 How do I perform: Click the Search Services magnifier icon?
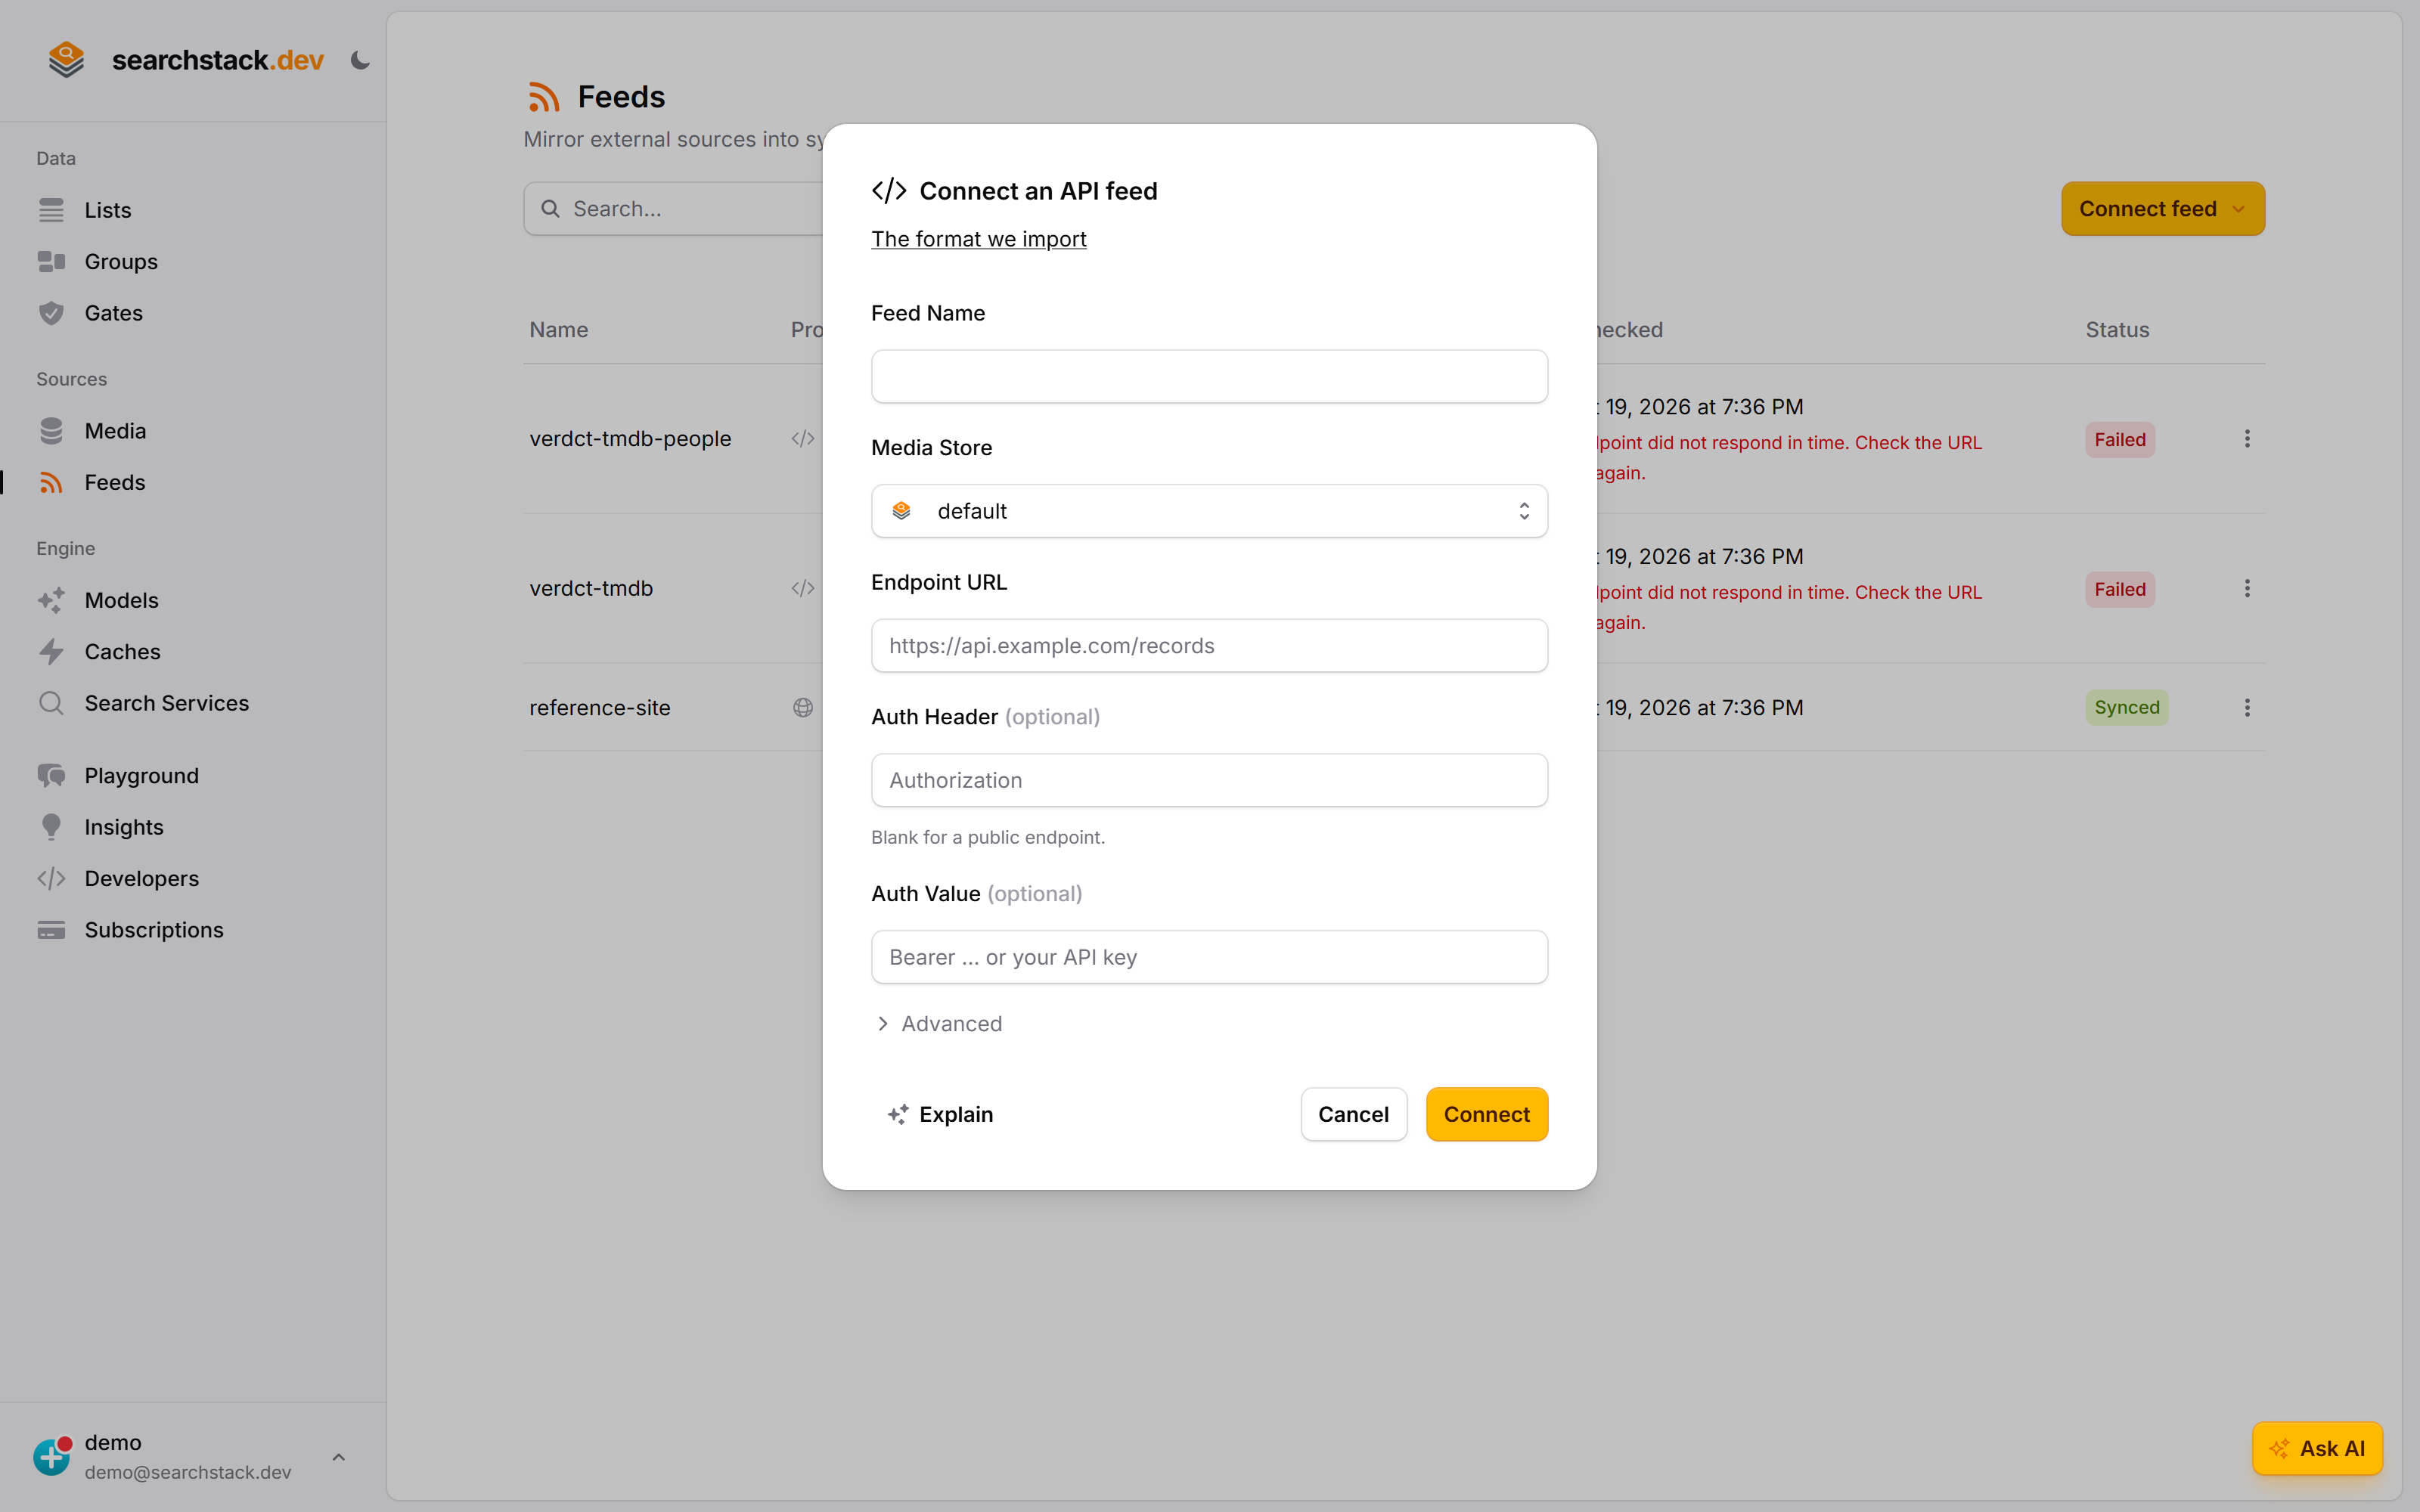coord(51,703)
